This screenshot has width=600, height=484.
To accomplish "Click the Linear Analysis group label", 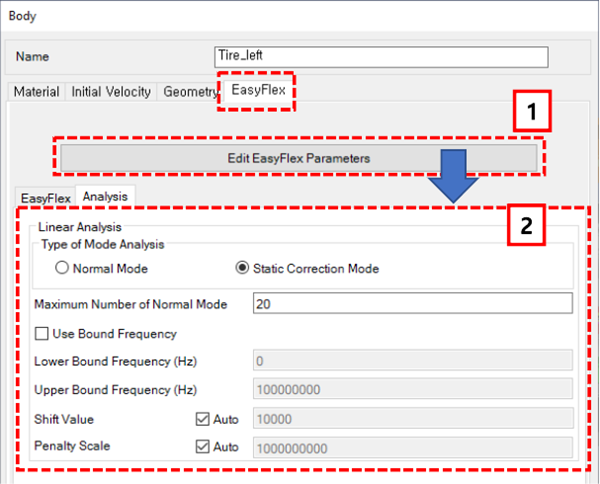I will (80, 227).
